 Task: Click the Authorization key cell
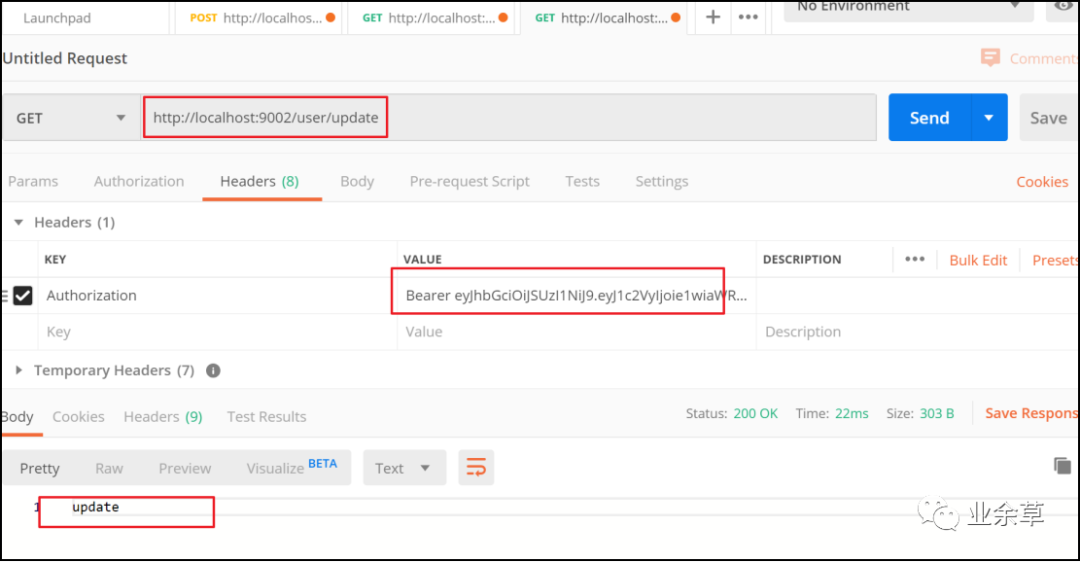(x=217, y=295)
